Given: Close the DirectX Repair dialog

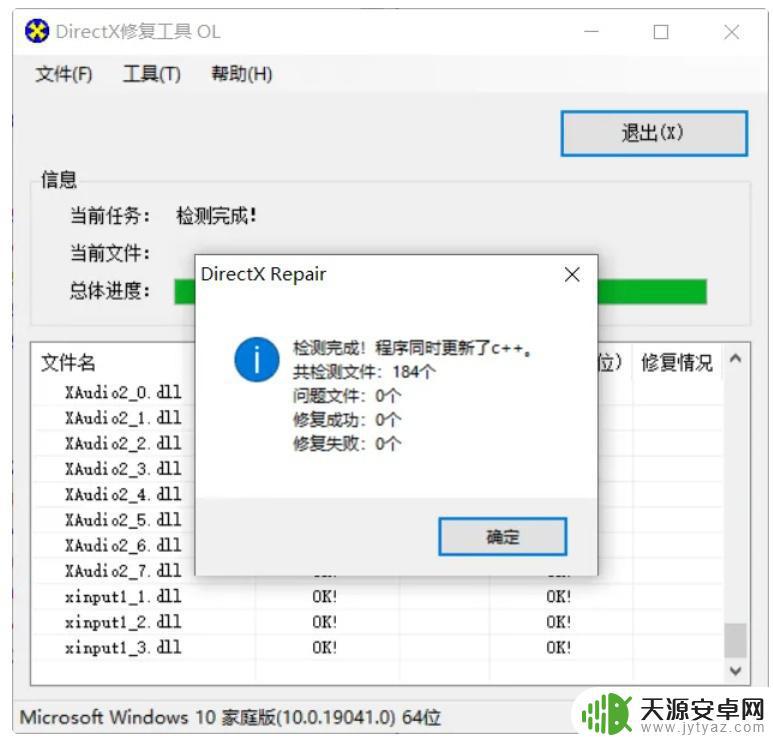Looking at the screenshot, I should pos(572,274).
